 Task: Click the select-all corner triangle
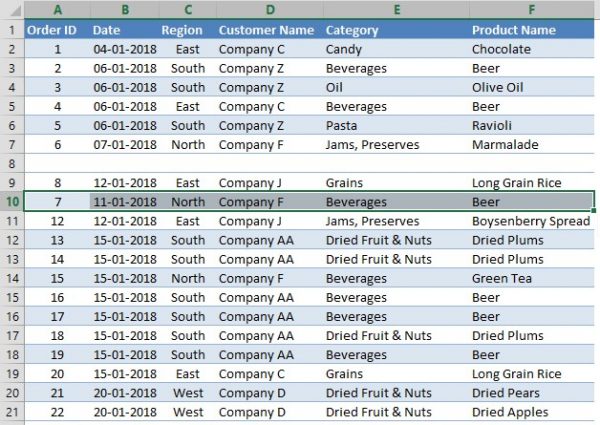(15, 11)
